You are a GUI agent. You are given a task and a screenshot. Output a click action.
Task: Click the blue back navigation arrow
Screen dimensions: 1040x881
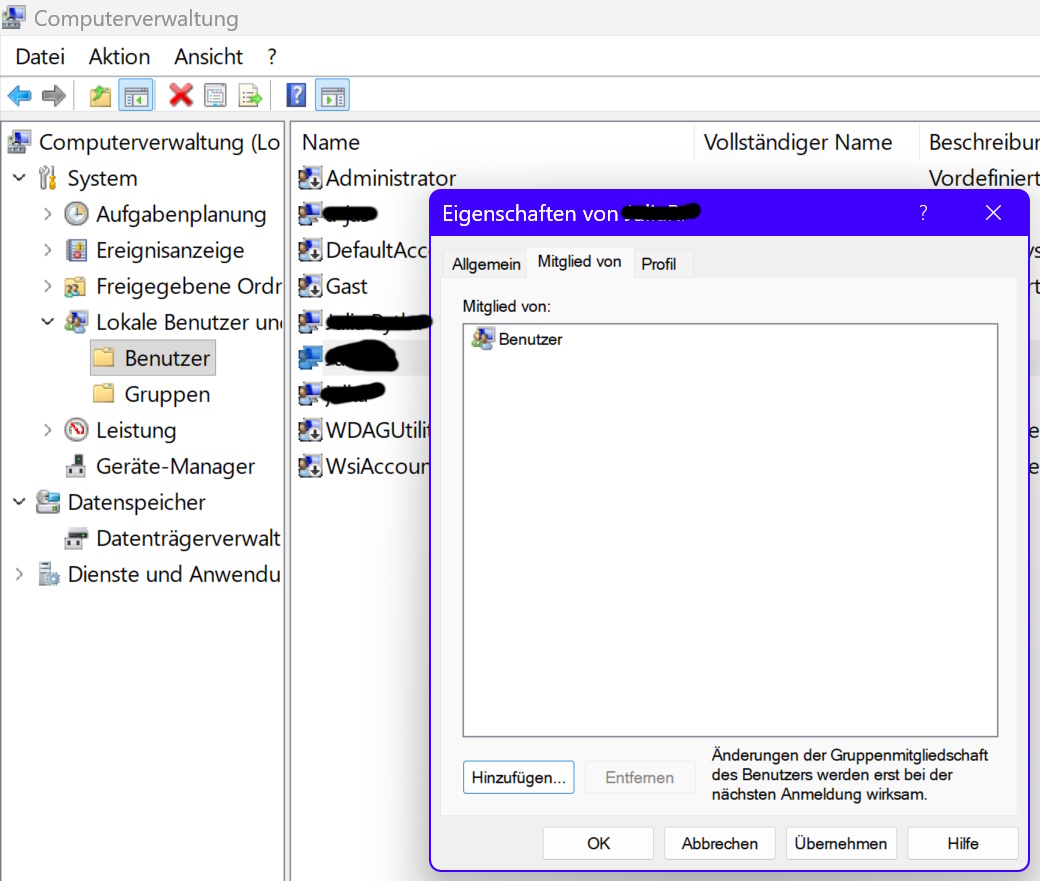point(19,95)
